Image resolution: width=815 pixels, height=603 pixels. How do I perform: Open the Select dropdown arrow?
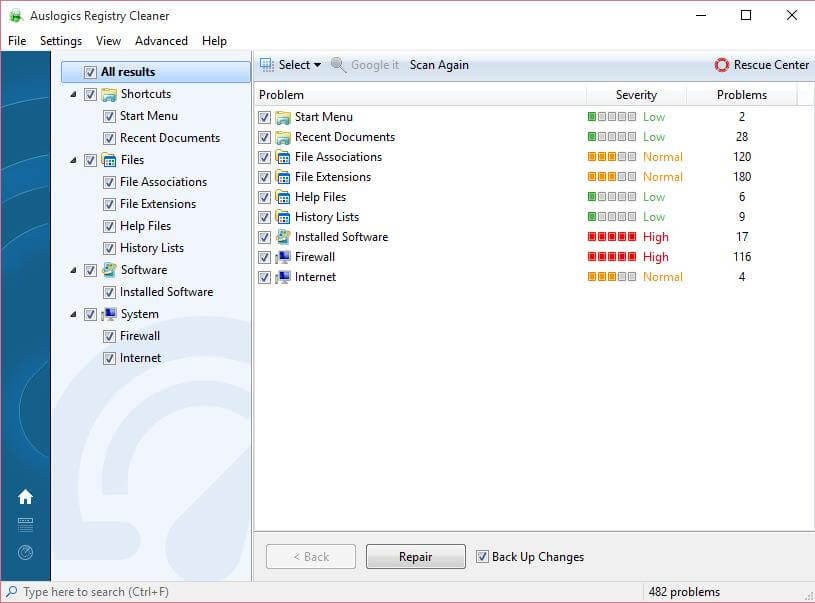(318, 65)
